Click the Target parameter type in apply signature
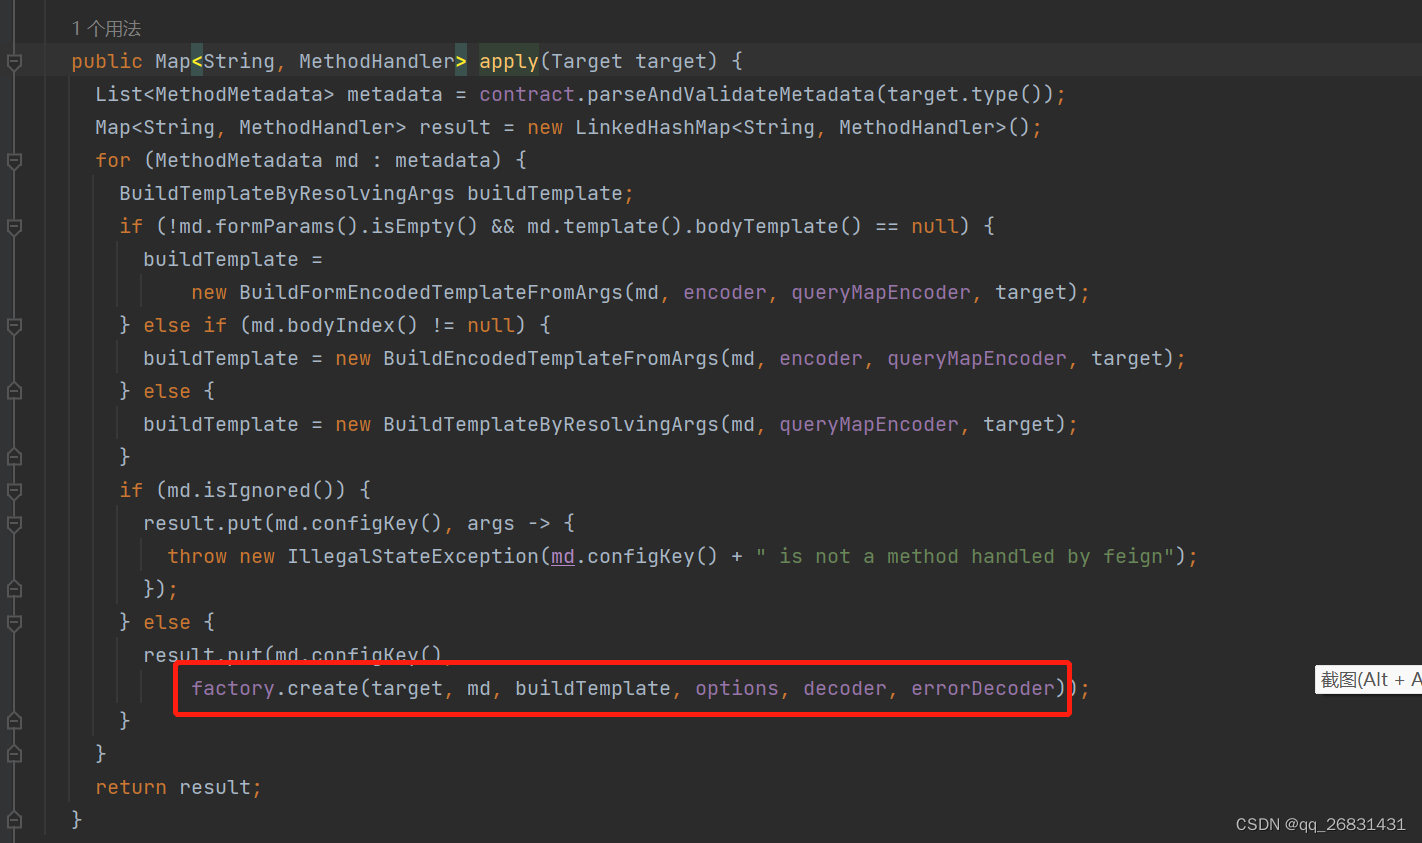The width and height of the screenshot is (1422, 843). (x=587, y=62)
